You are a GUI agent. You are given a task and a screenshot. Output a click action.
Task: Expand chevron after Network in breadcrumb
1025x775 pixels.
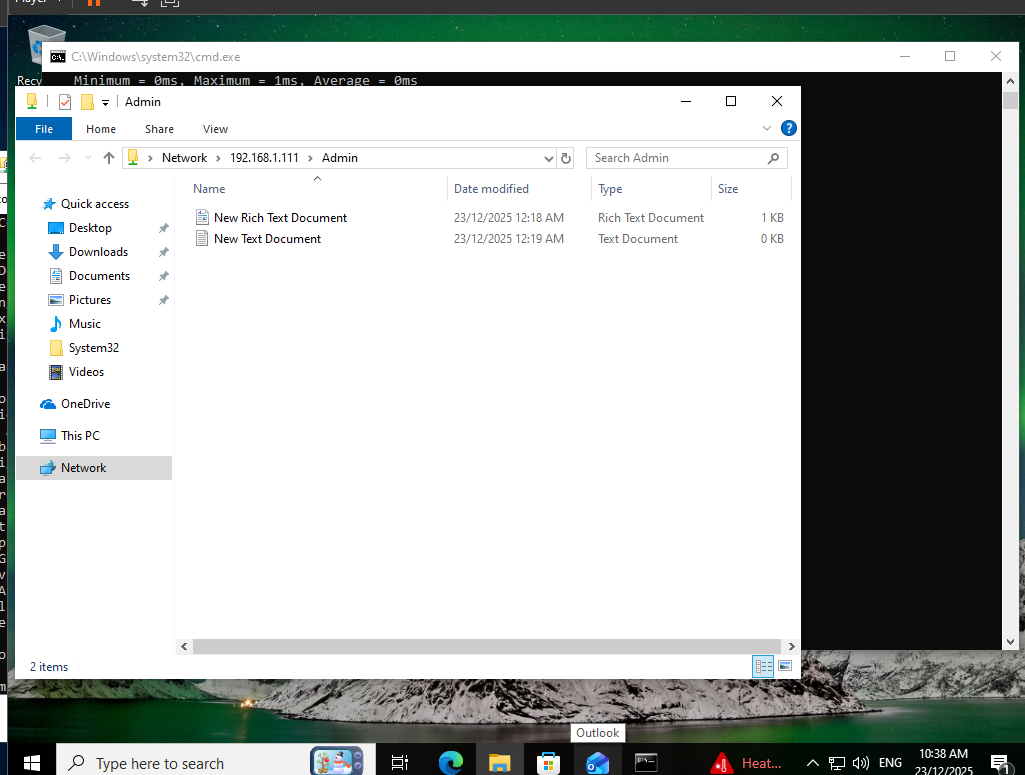[x=218, y=158]
